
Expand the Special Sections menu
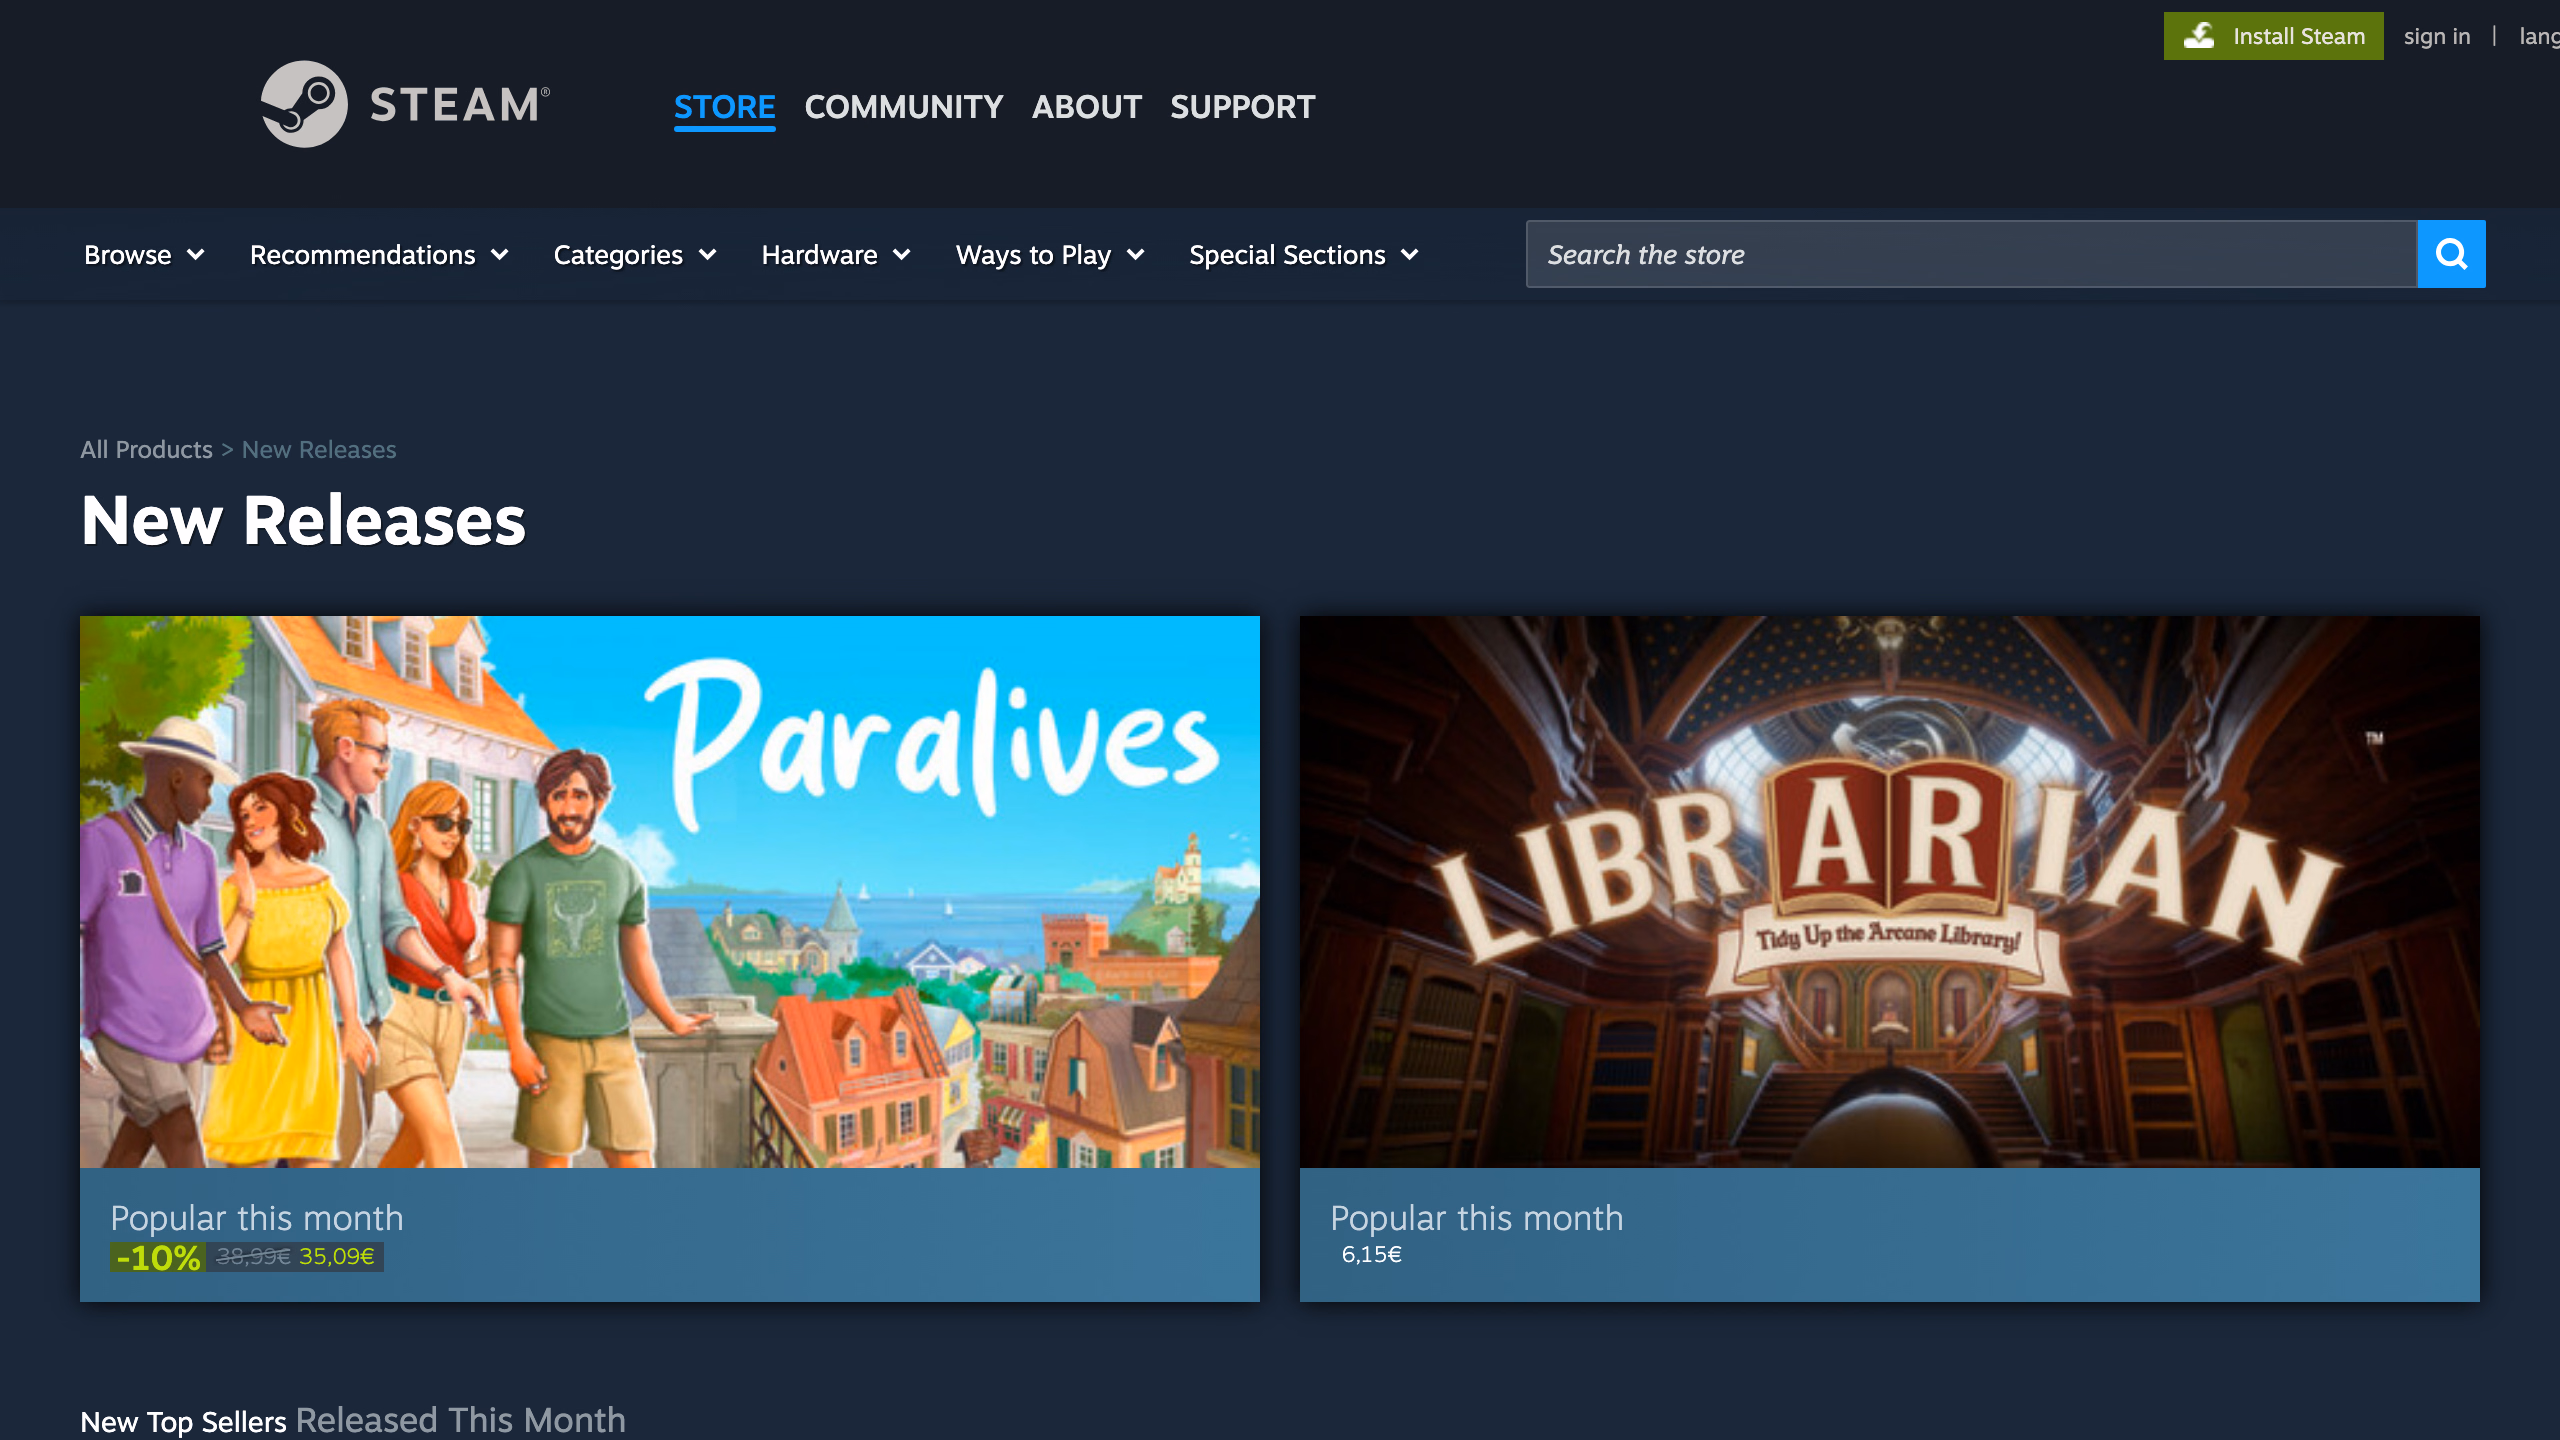1304,255
